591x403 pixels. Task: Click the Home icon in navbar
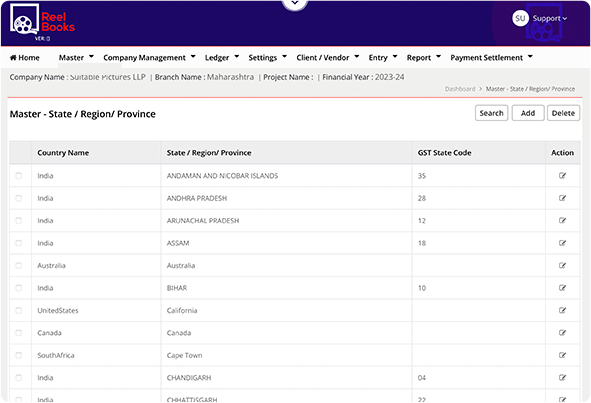13,57
